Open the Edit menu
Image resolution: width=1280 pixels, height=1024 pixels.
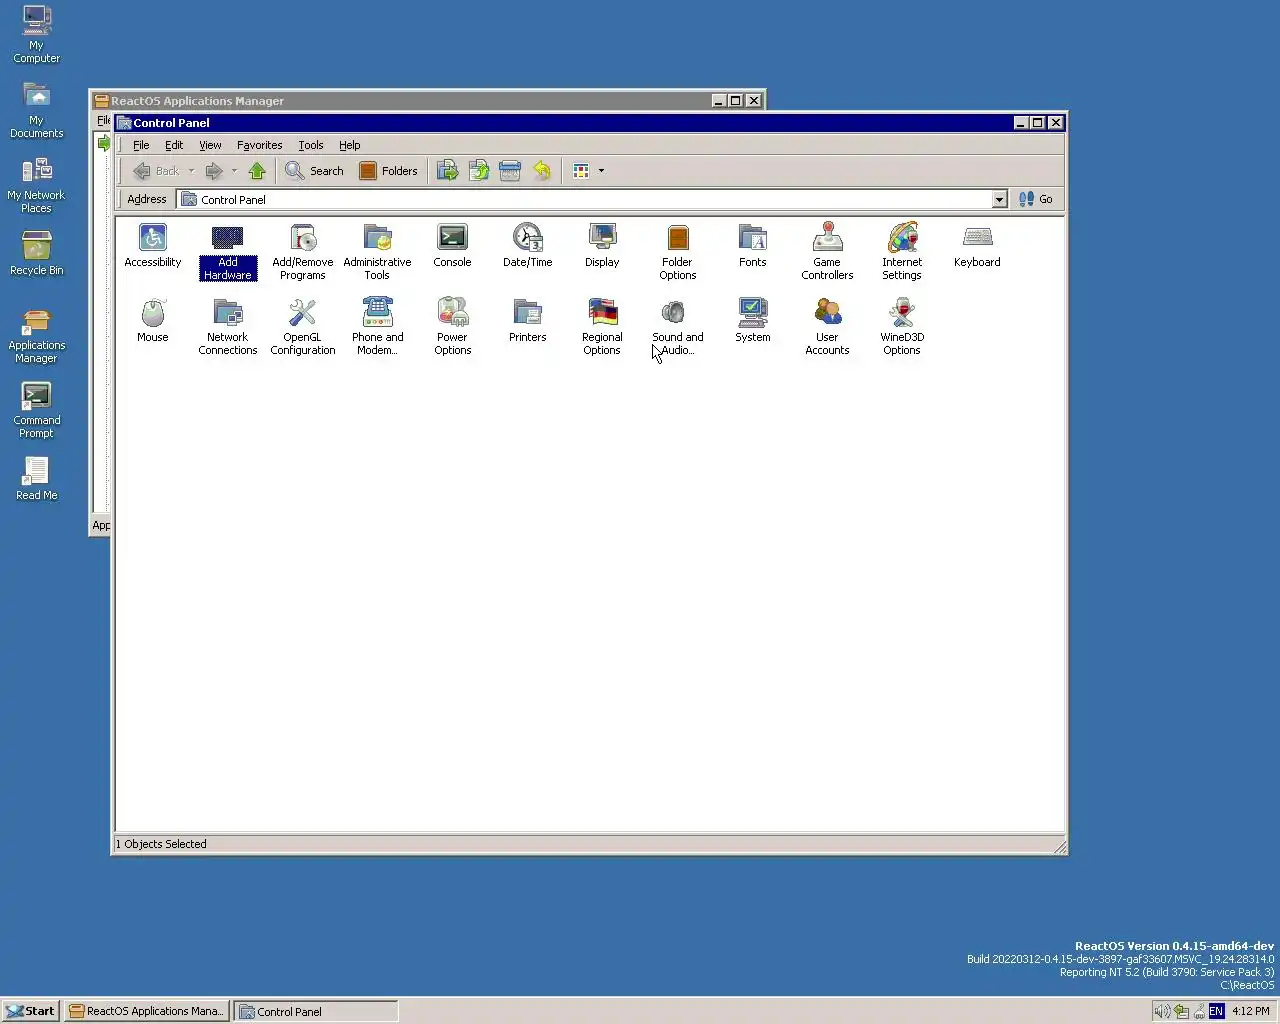[174, 145]
